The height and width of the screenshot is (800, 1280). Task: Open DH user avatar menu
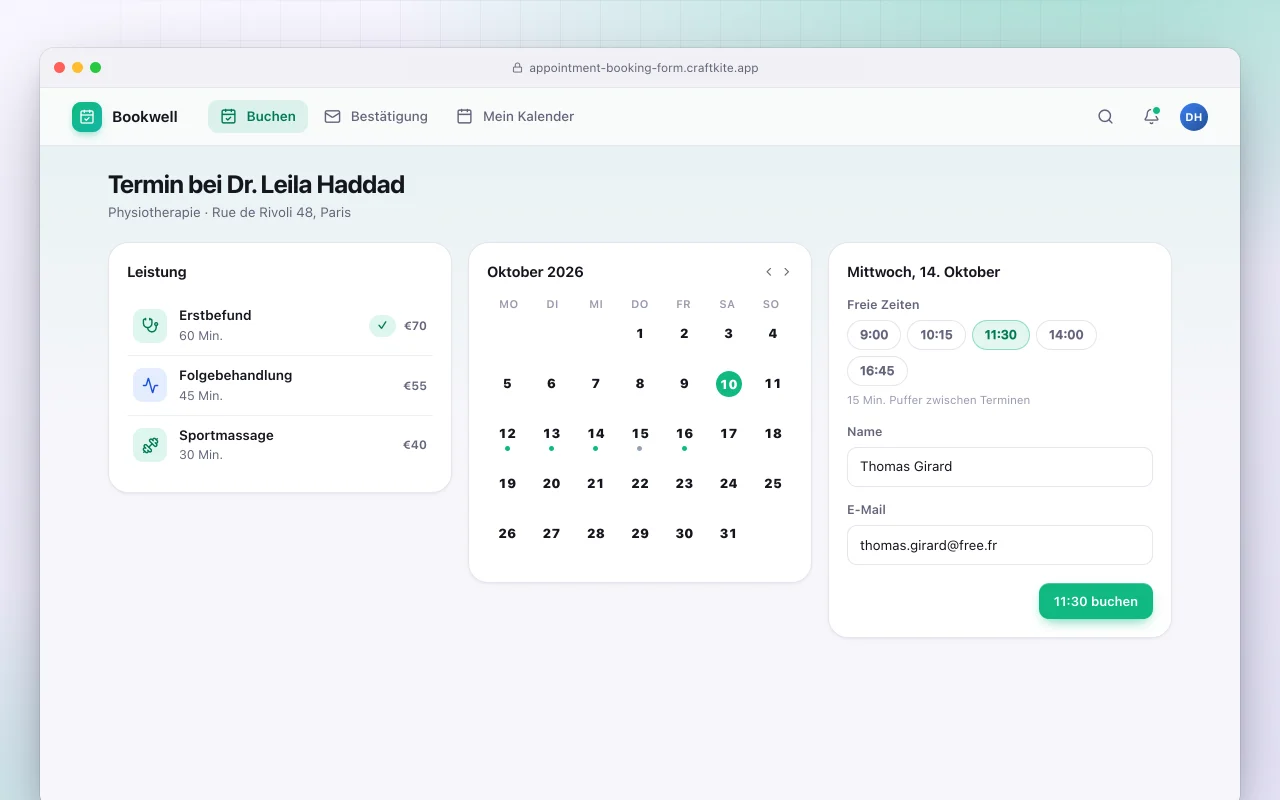[1194, 117]
